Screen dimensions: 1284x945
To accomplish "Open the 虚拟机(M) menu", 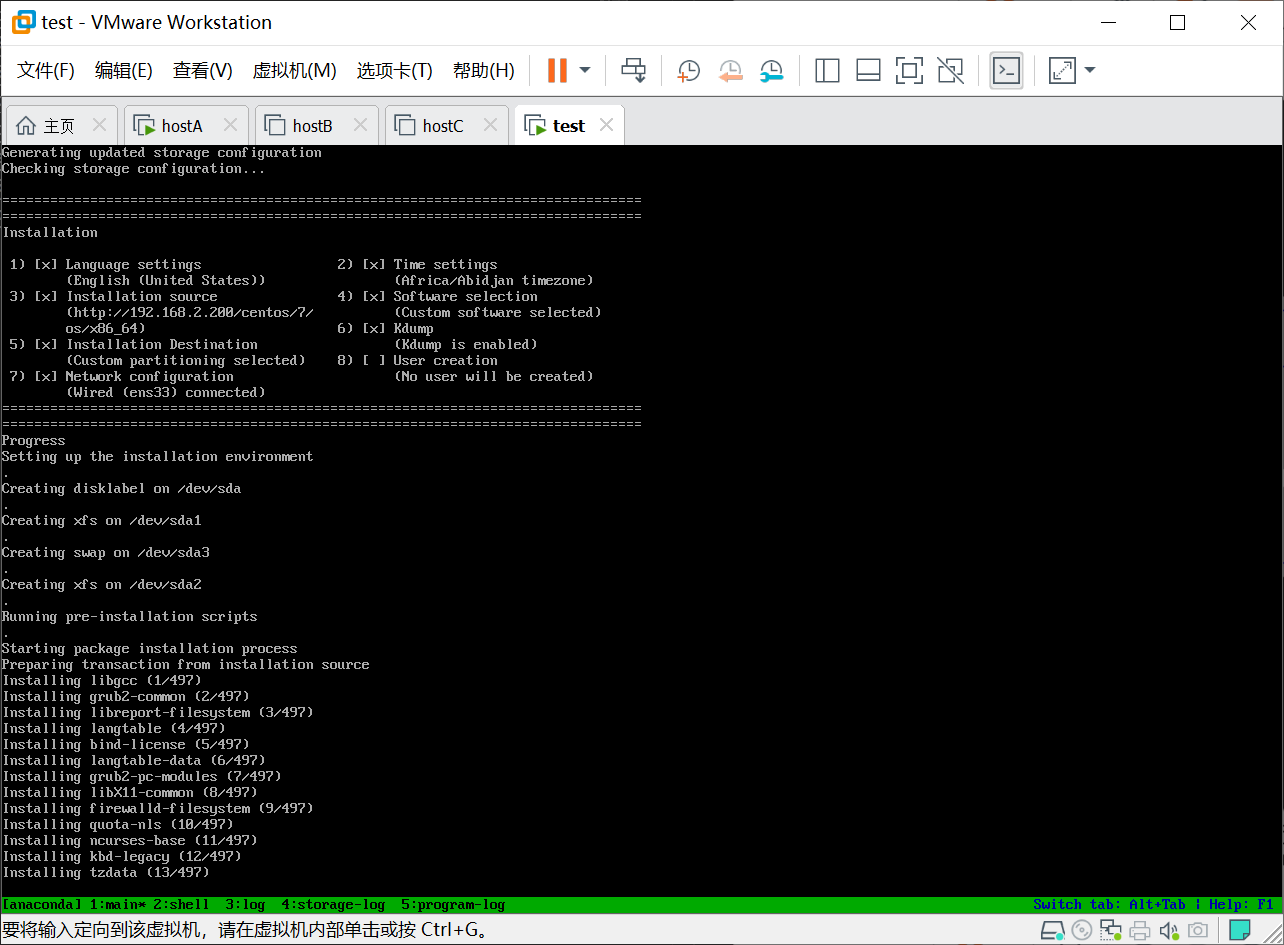I will coord(294,70).
